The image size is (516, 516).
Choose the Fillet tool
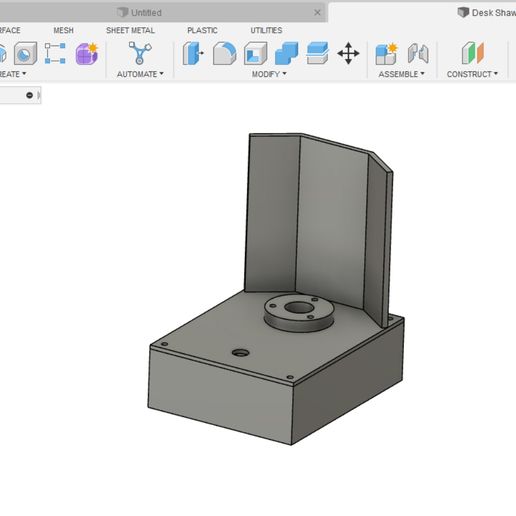point(224,53)
